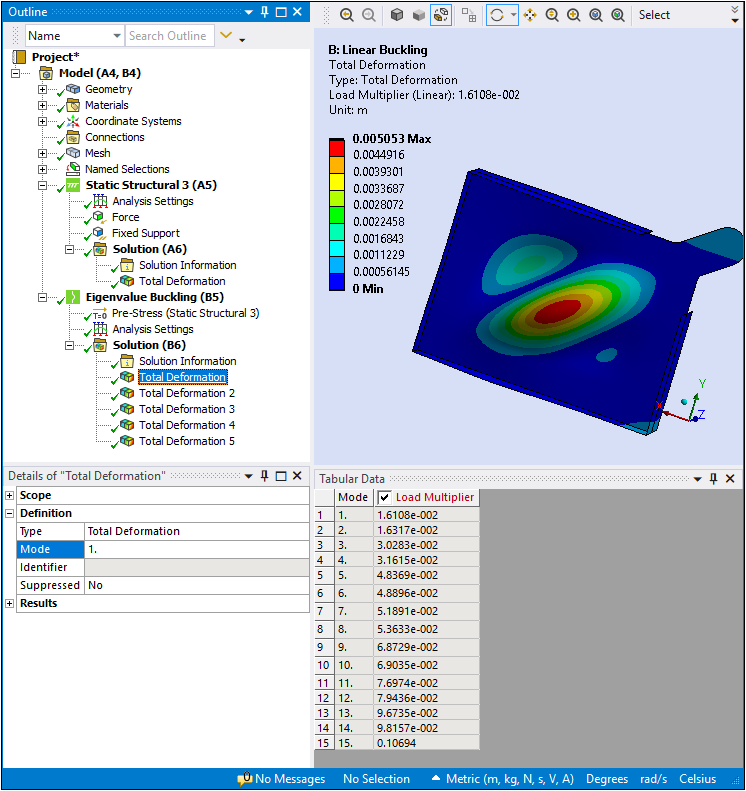Open the Metric units selector in status bar
746x791 pixels.
(502, 779)
